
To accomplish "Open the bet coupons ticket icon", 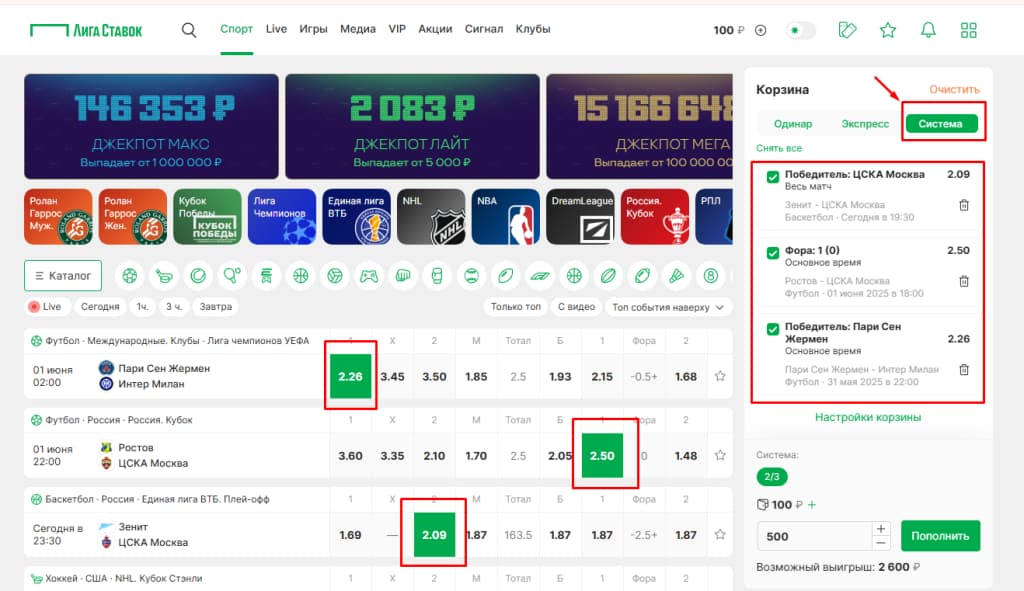I will coord(847,30).
